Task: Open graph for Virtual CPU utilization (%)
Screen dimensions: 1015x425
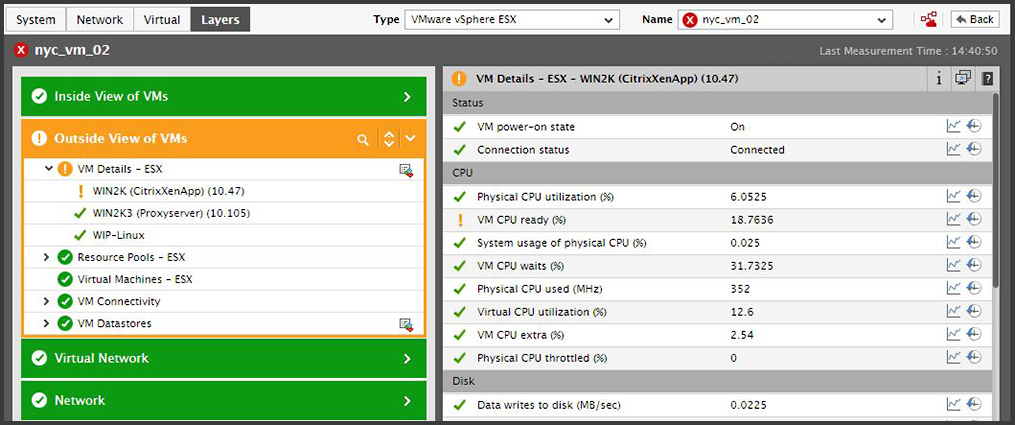Action: (x=954, y=311)
